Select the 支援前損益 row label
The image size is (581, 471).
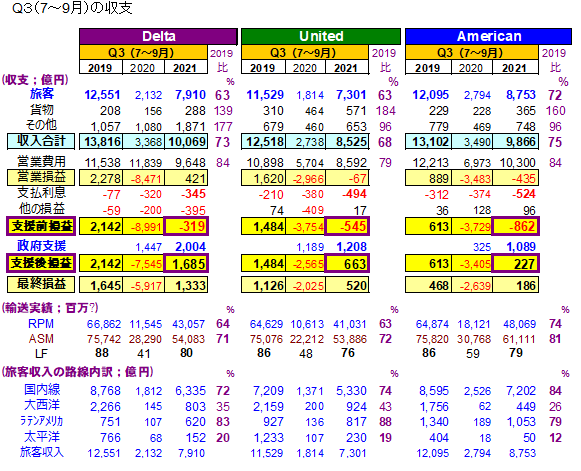[41, 226]
